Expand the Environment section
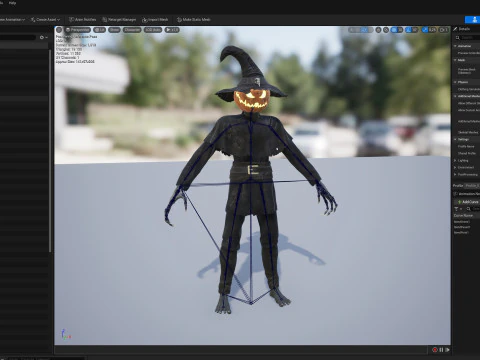 [x=455, y=167]
